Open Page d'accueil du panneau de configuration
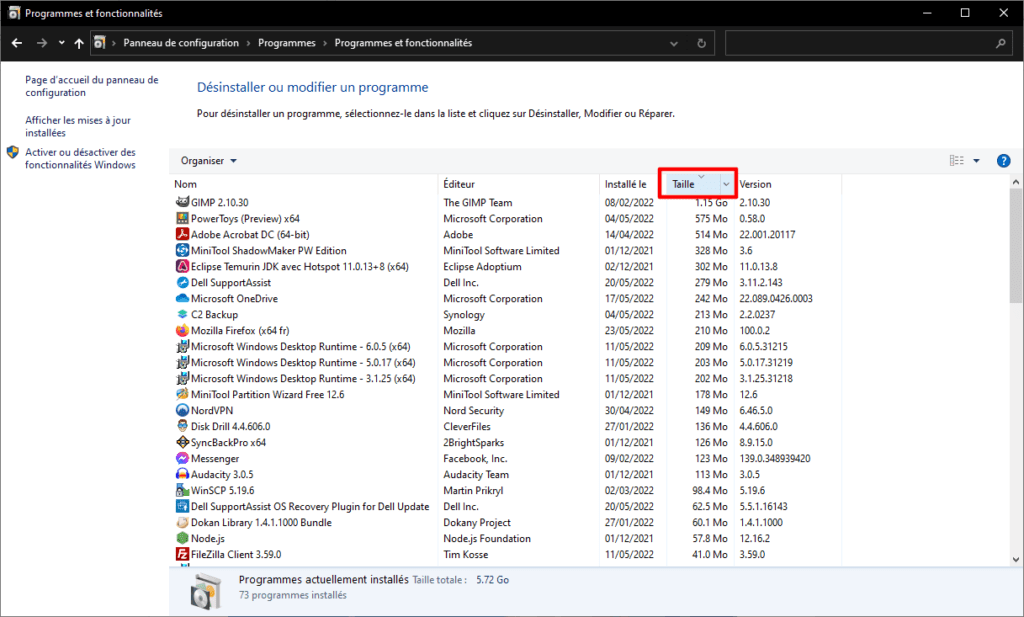 [x=91, y=86]
